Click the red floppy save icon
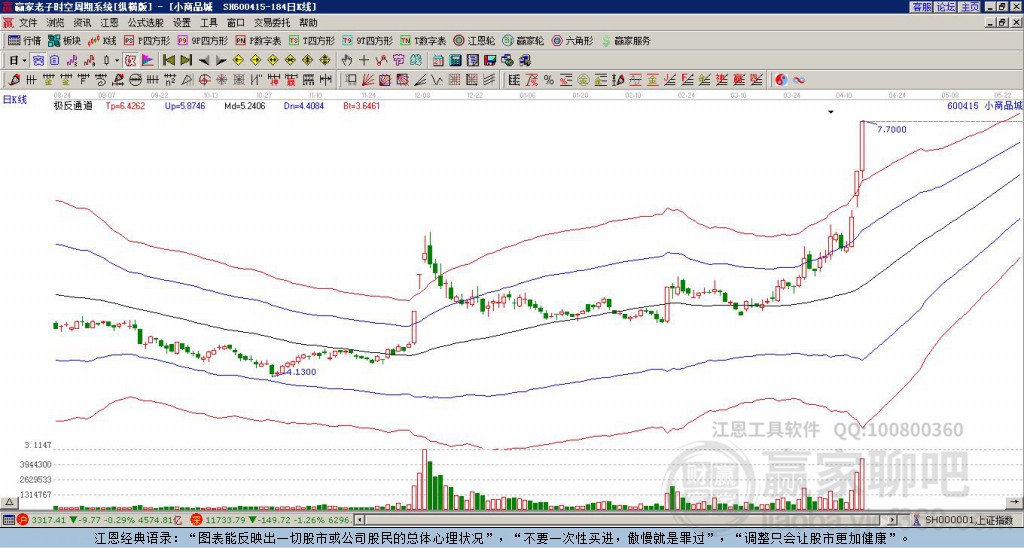The width and height of the screenshot is (1024, 548). tap(490, 61)
